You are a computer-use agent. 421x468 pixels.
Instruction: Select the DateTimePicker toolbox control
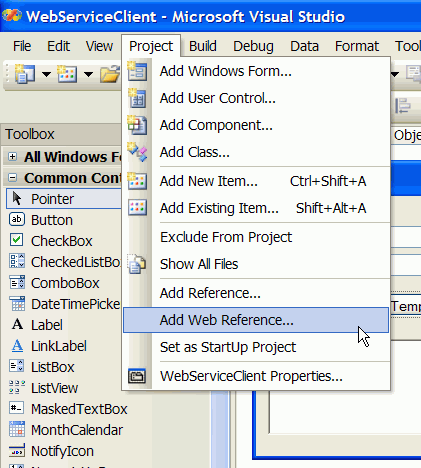64,304
